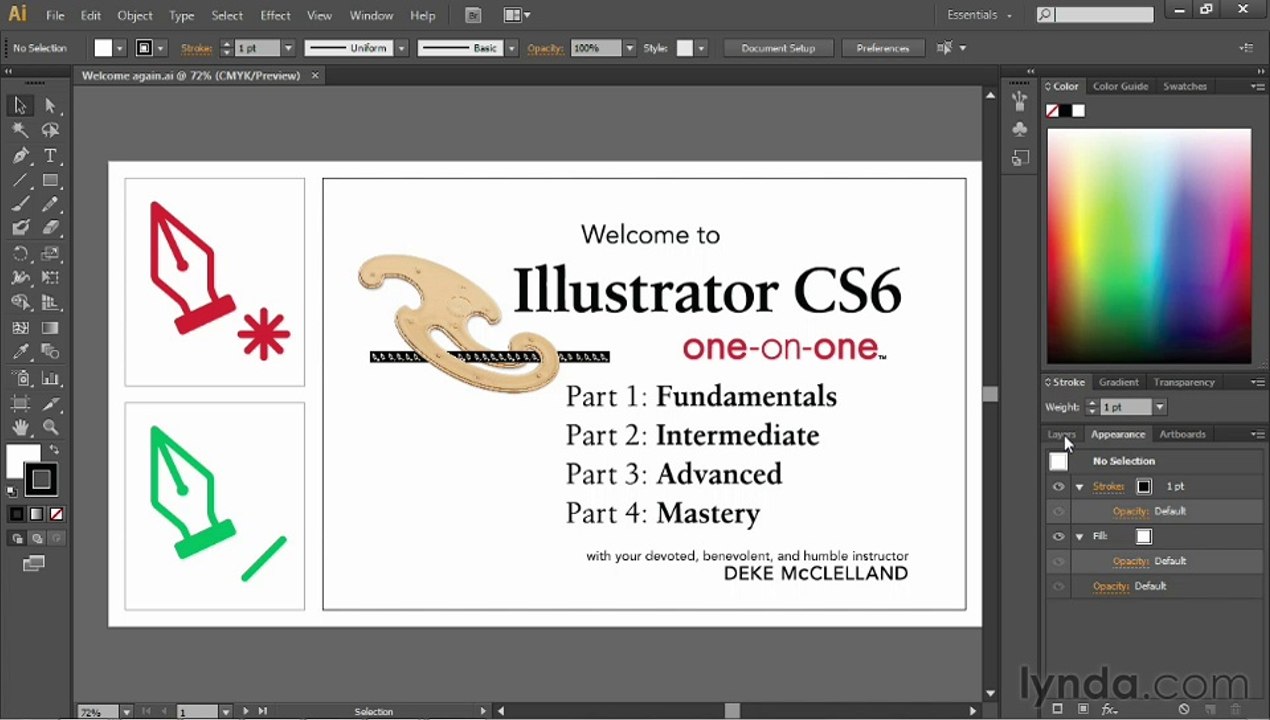Viewport: 1270px width, 720px height.
Task: Select the Scale tool
Action: (50, 254)
